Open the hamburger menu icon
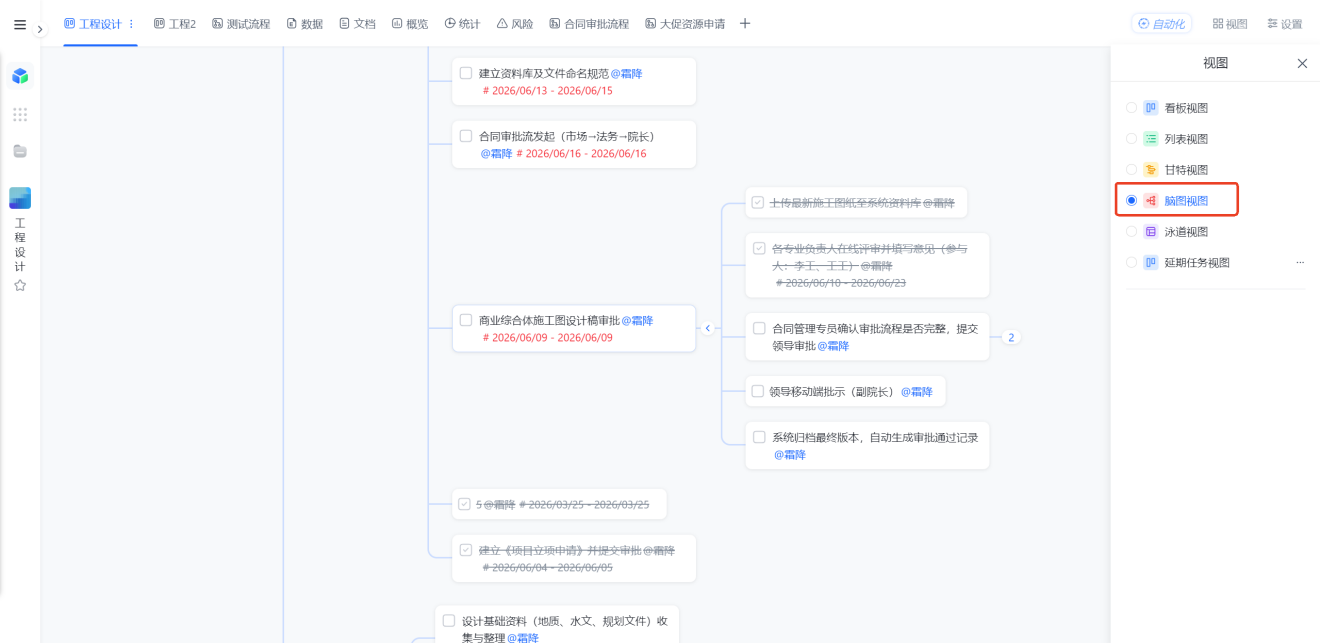The image size is (1320, 643). click(20, 25)
